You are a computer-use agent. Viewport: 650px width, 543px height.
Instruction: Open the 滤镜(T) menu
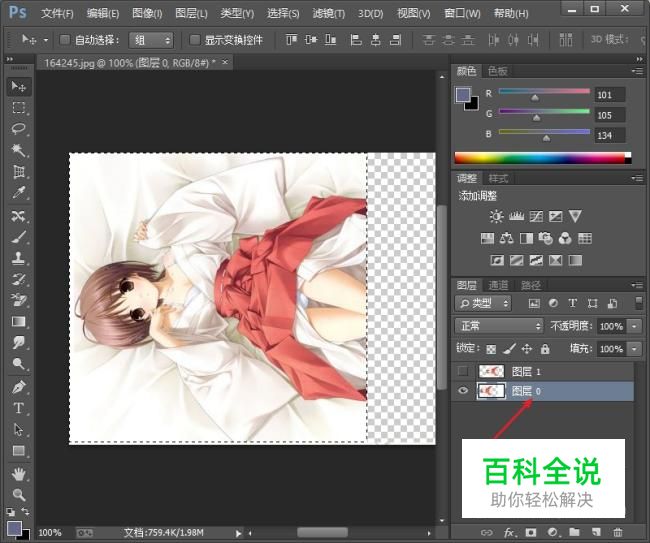329,14
